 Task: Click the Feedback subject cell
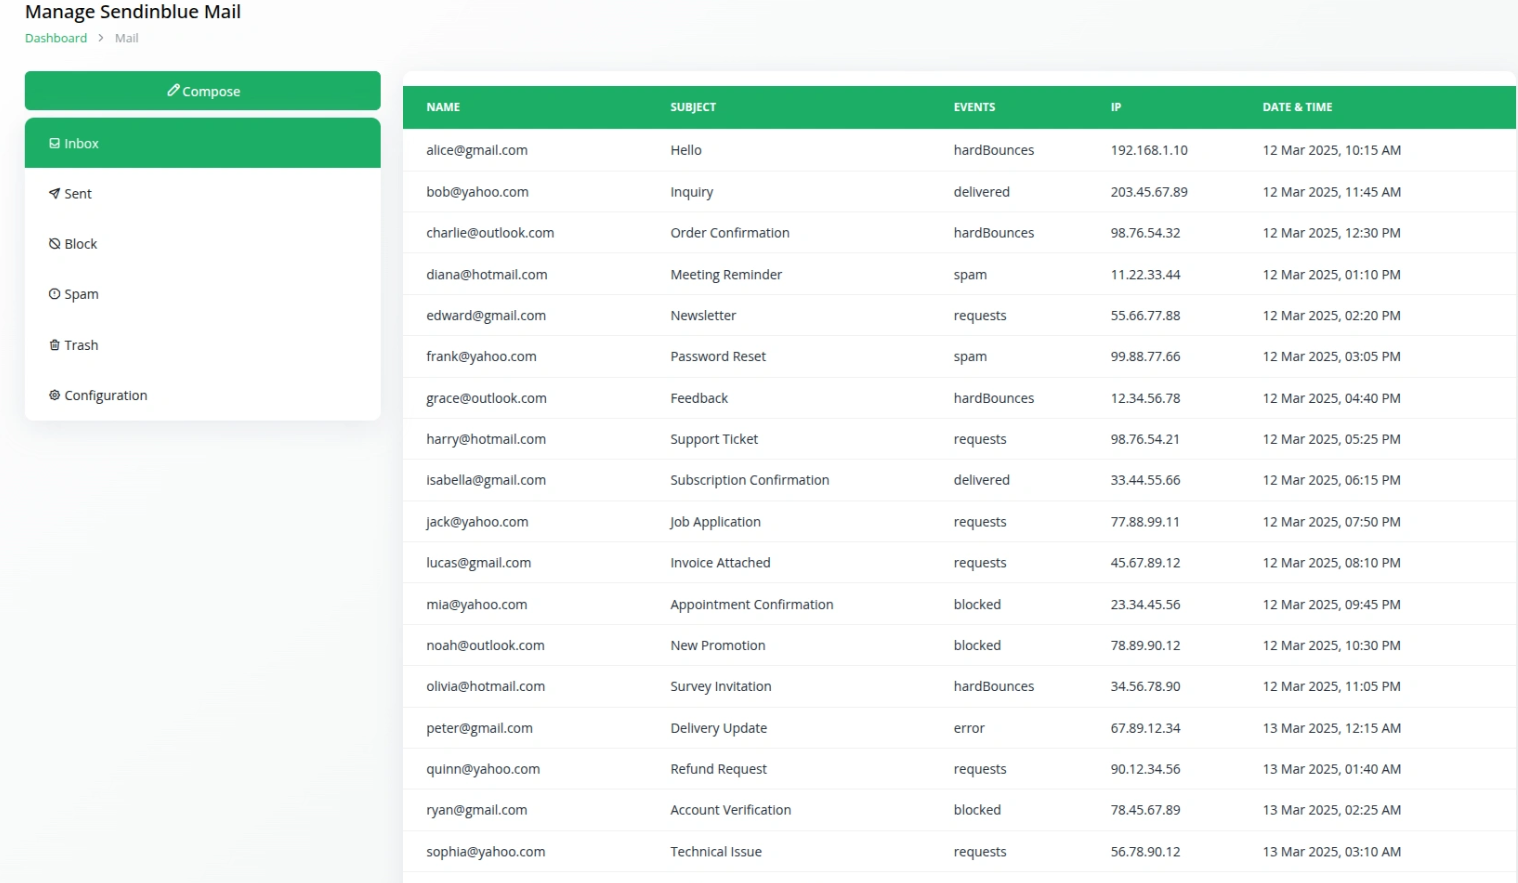(699, 398)
